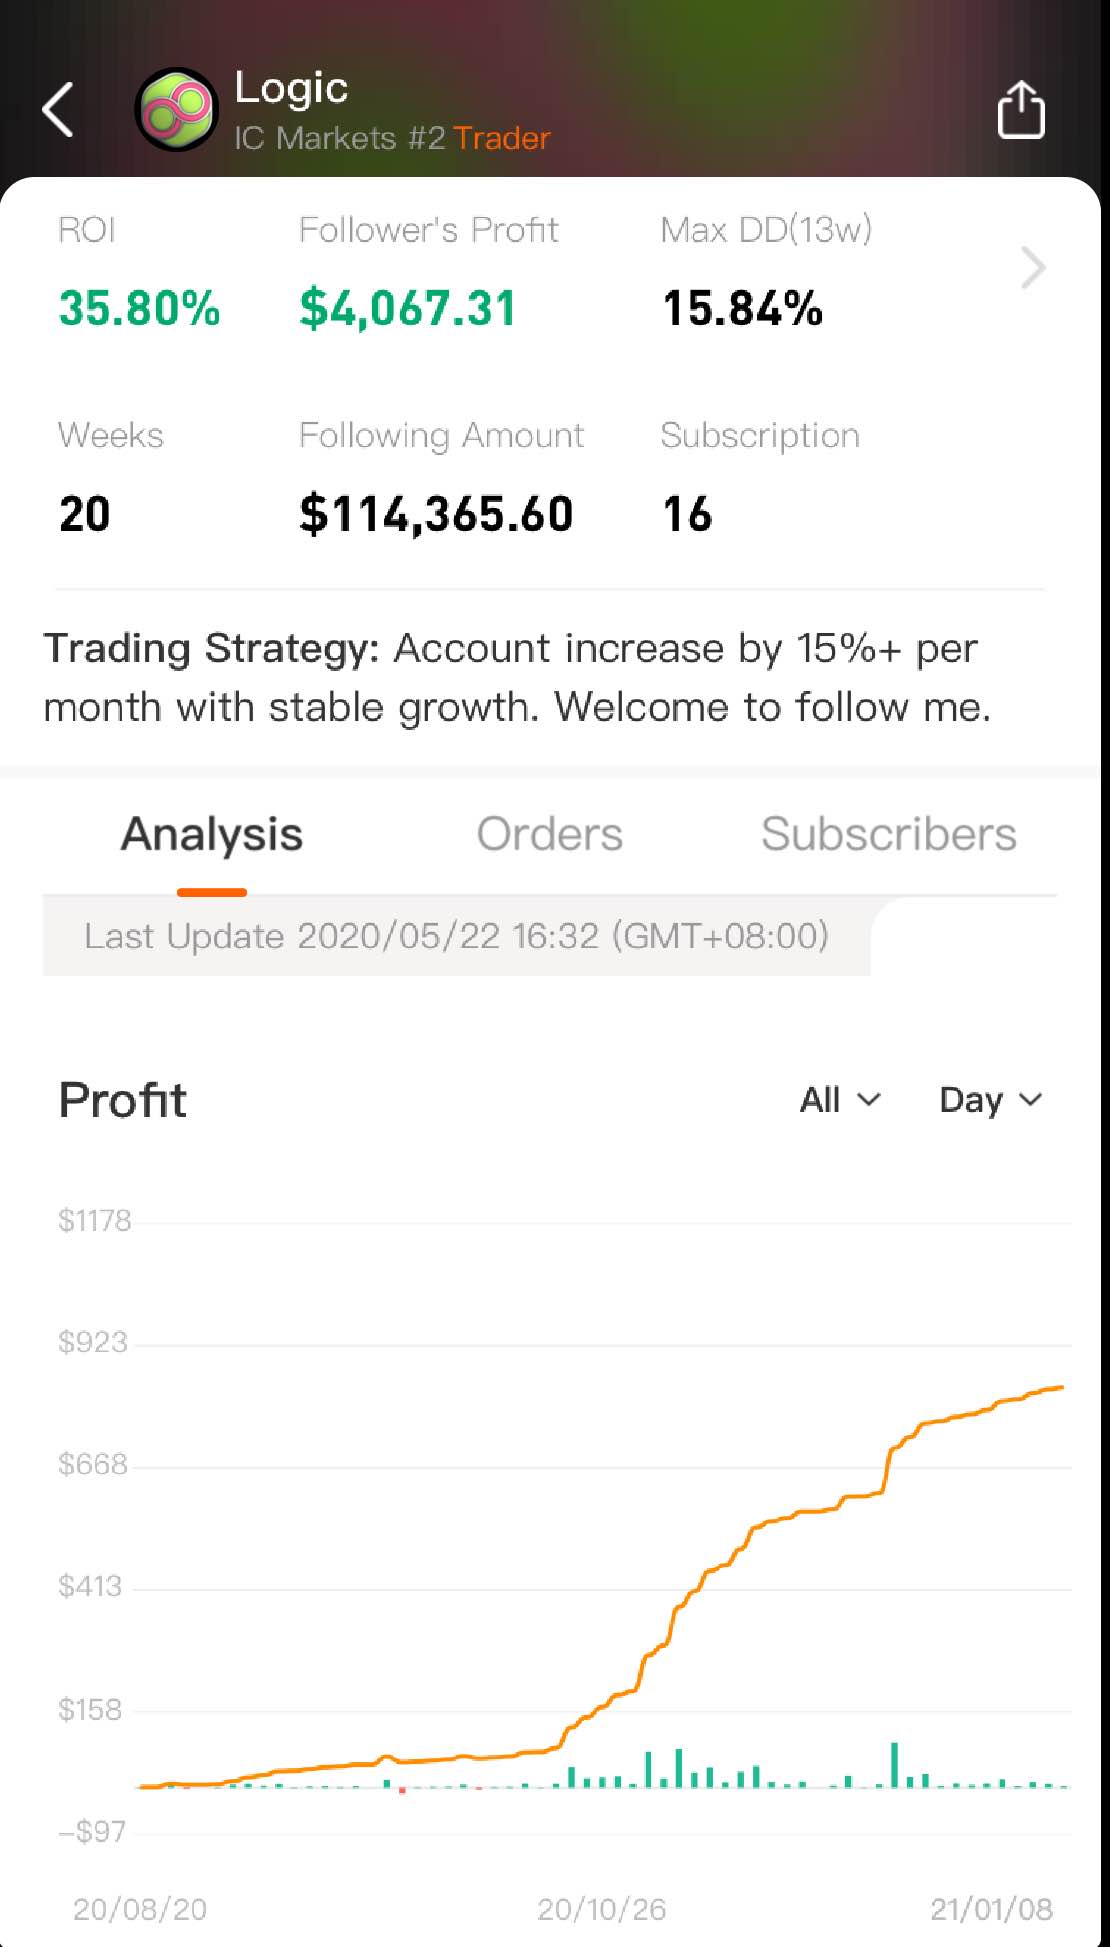Switch to the Orders tab
This screenshot has height=1947, width=1110.
549,834
